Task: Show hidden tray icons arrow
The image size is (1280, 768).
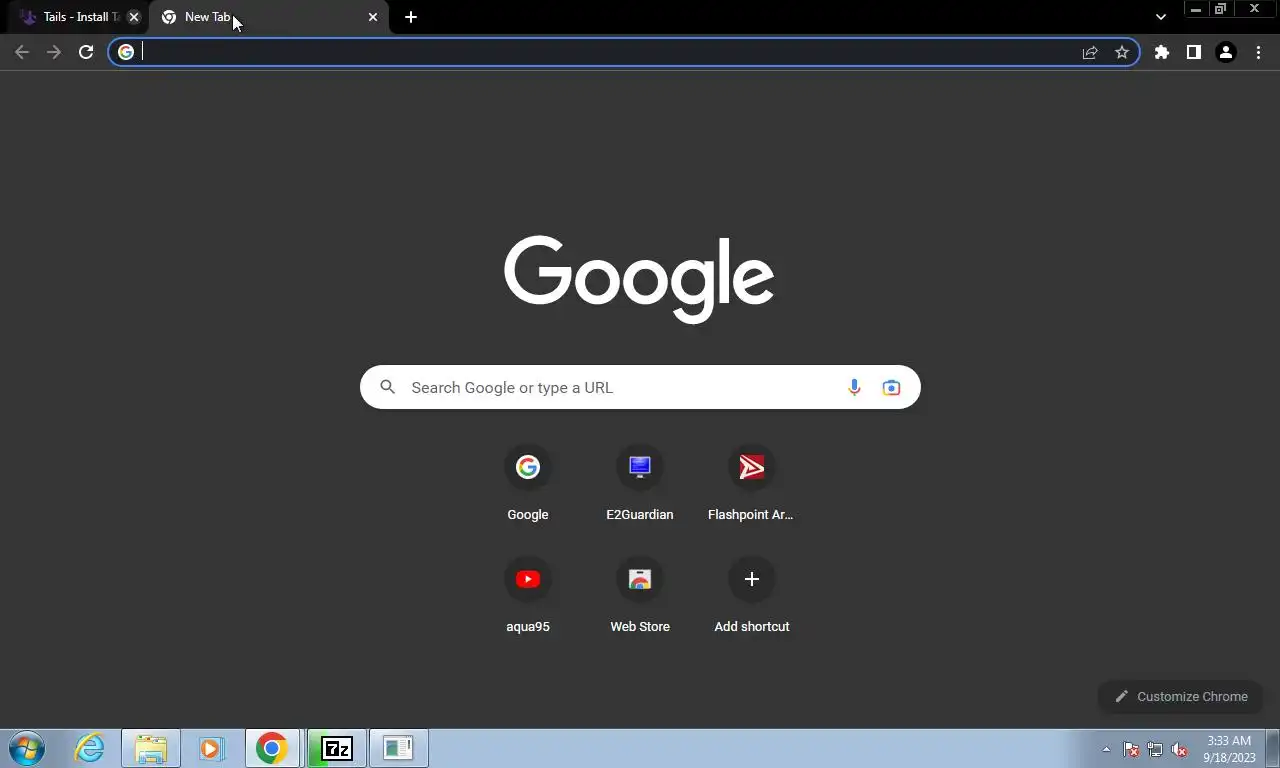Action: tap(1106, 749)
